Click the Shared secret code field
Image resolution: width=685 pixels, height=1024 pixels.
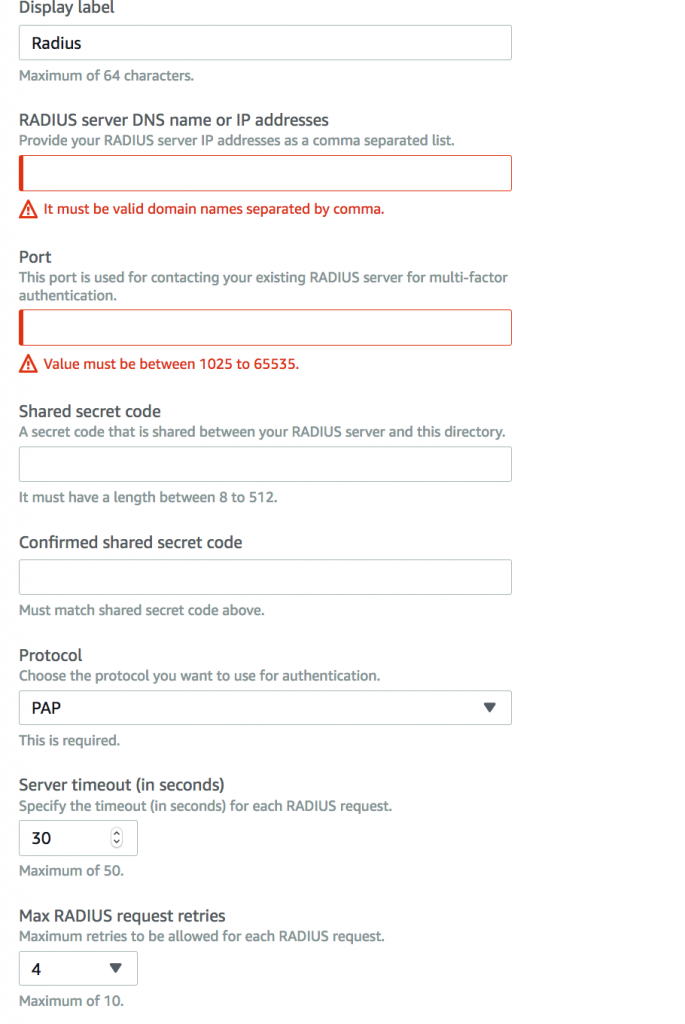tap(265, 464)
